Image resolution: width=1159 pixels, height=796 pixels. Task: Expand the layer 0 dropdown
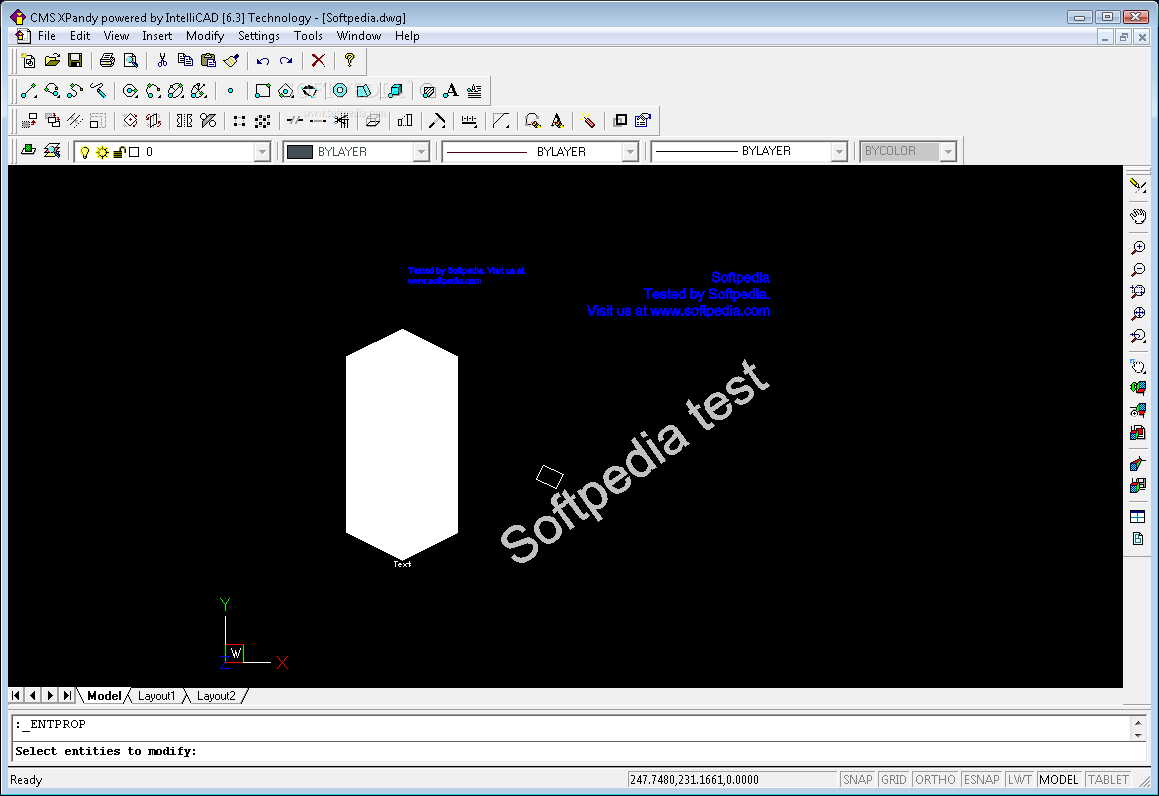(262, 152)
